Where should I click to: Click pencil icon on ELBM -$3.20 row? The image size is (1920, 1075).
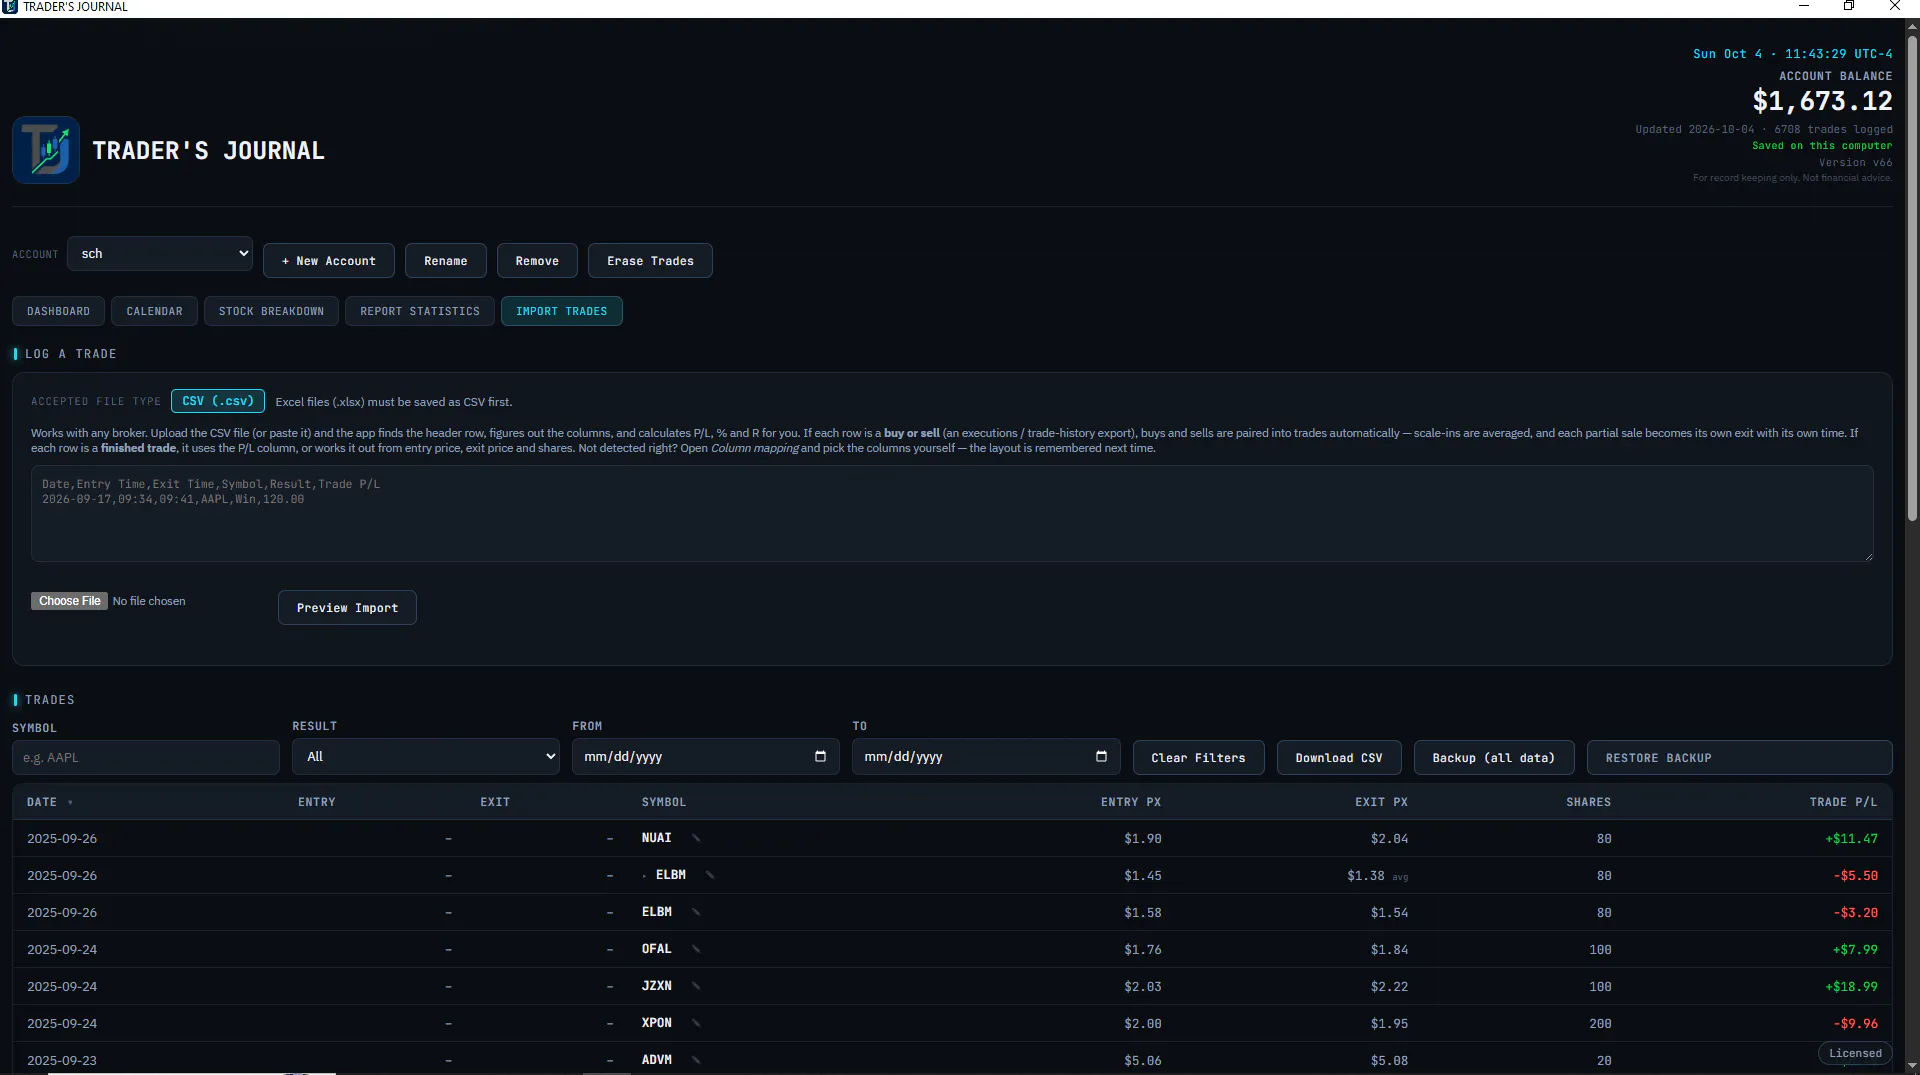point(696,912)
